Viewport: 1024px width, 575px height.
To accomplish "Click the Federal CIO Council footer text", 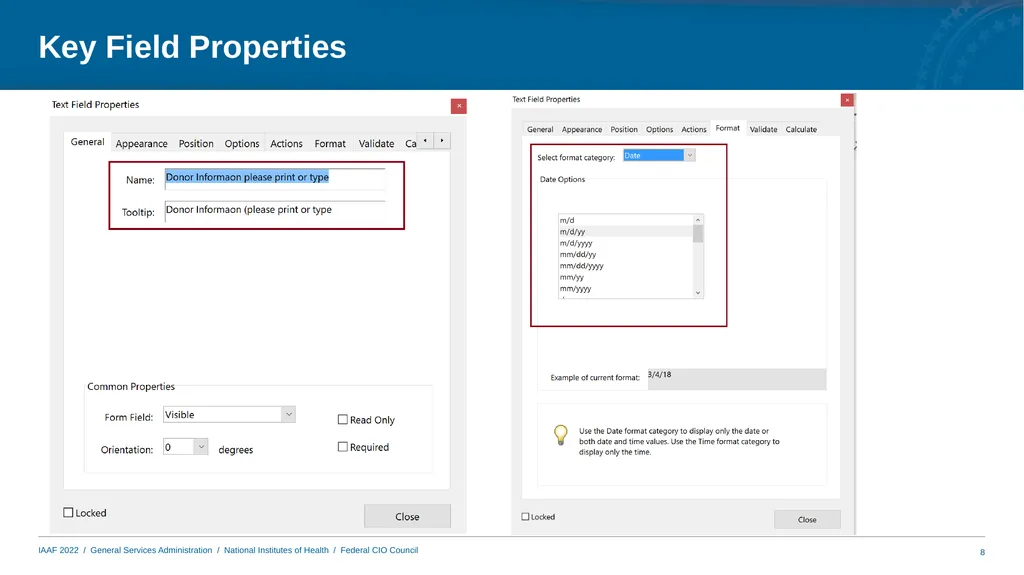I will pos(379,550).
